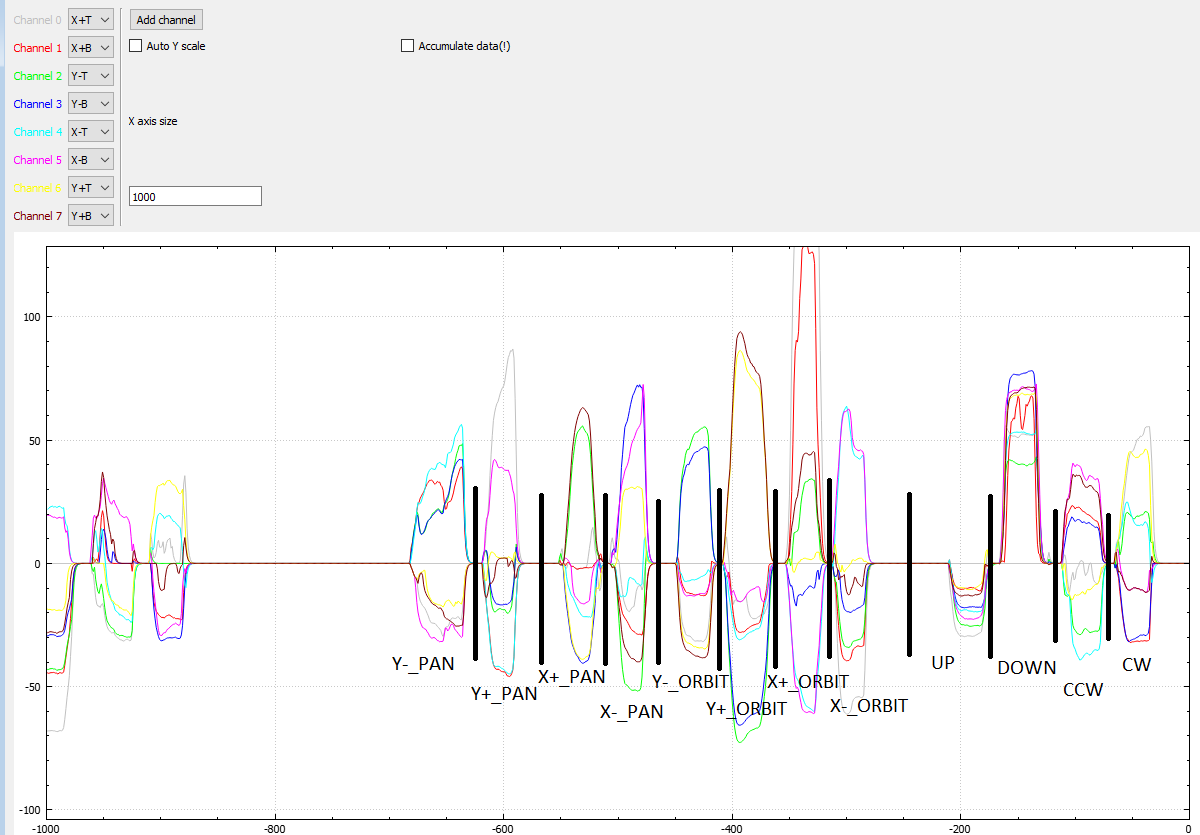
Task: Expand the Channel 4 X-T dropdown
Action: pos(90,131)
